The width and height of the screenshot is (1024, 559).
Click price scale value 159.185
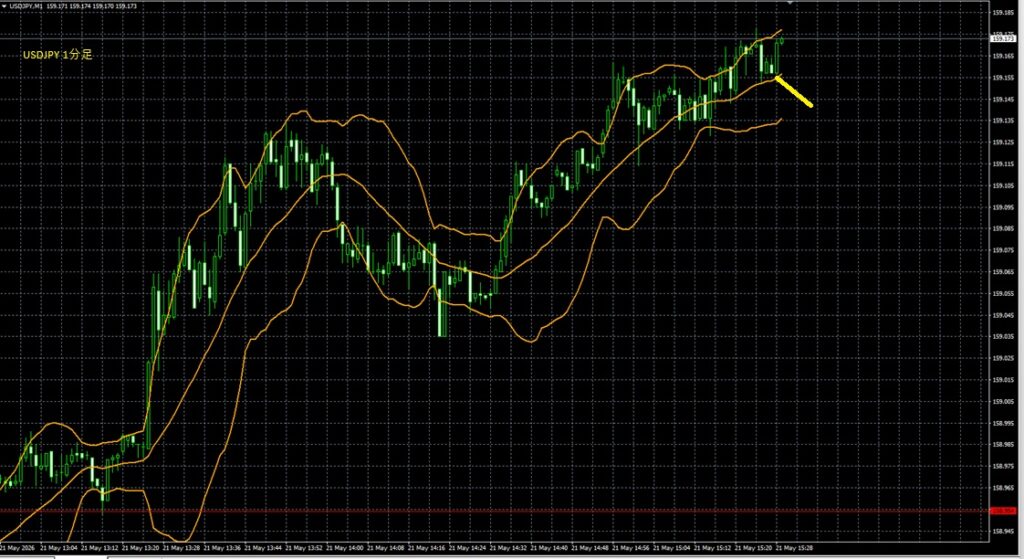pos(1002,12)
